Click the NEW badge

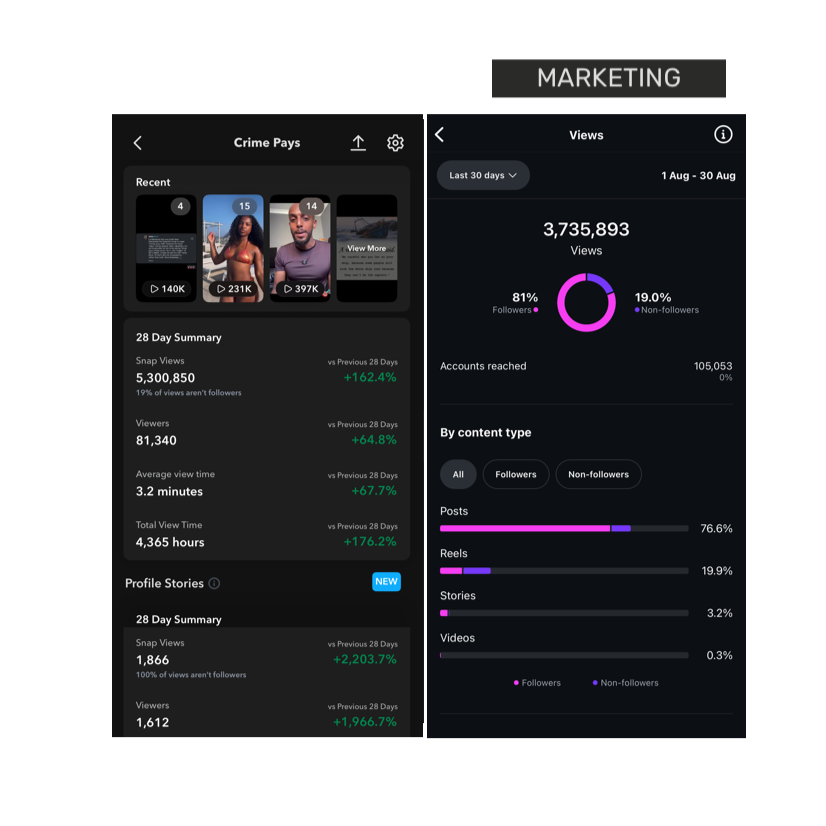(x=386, y=581)
